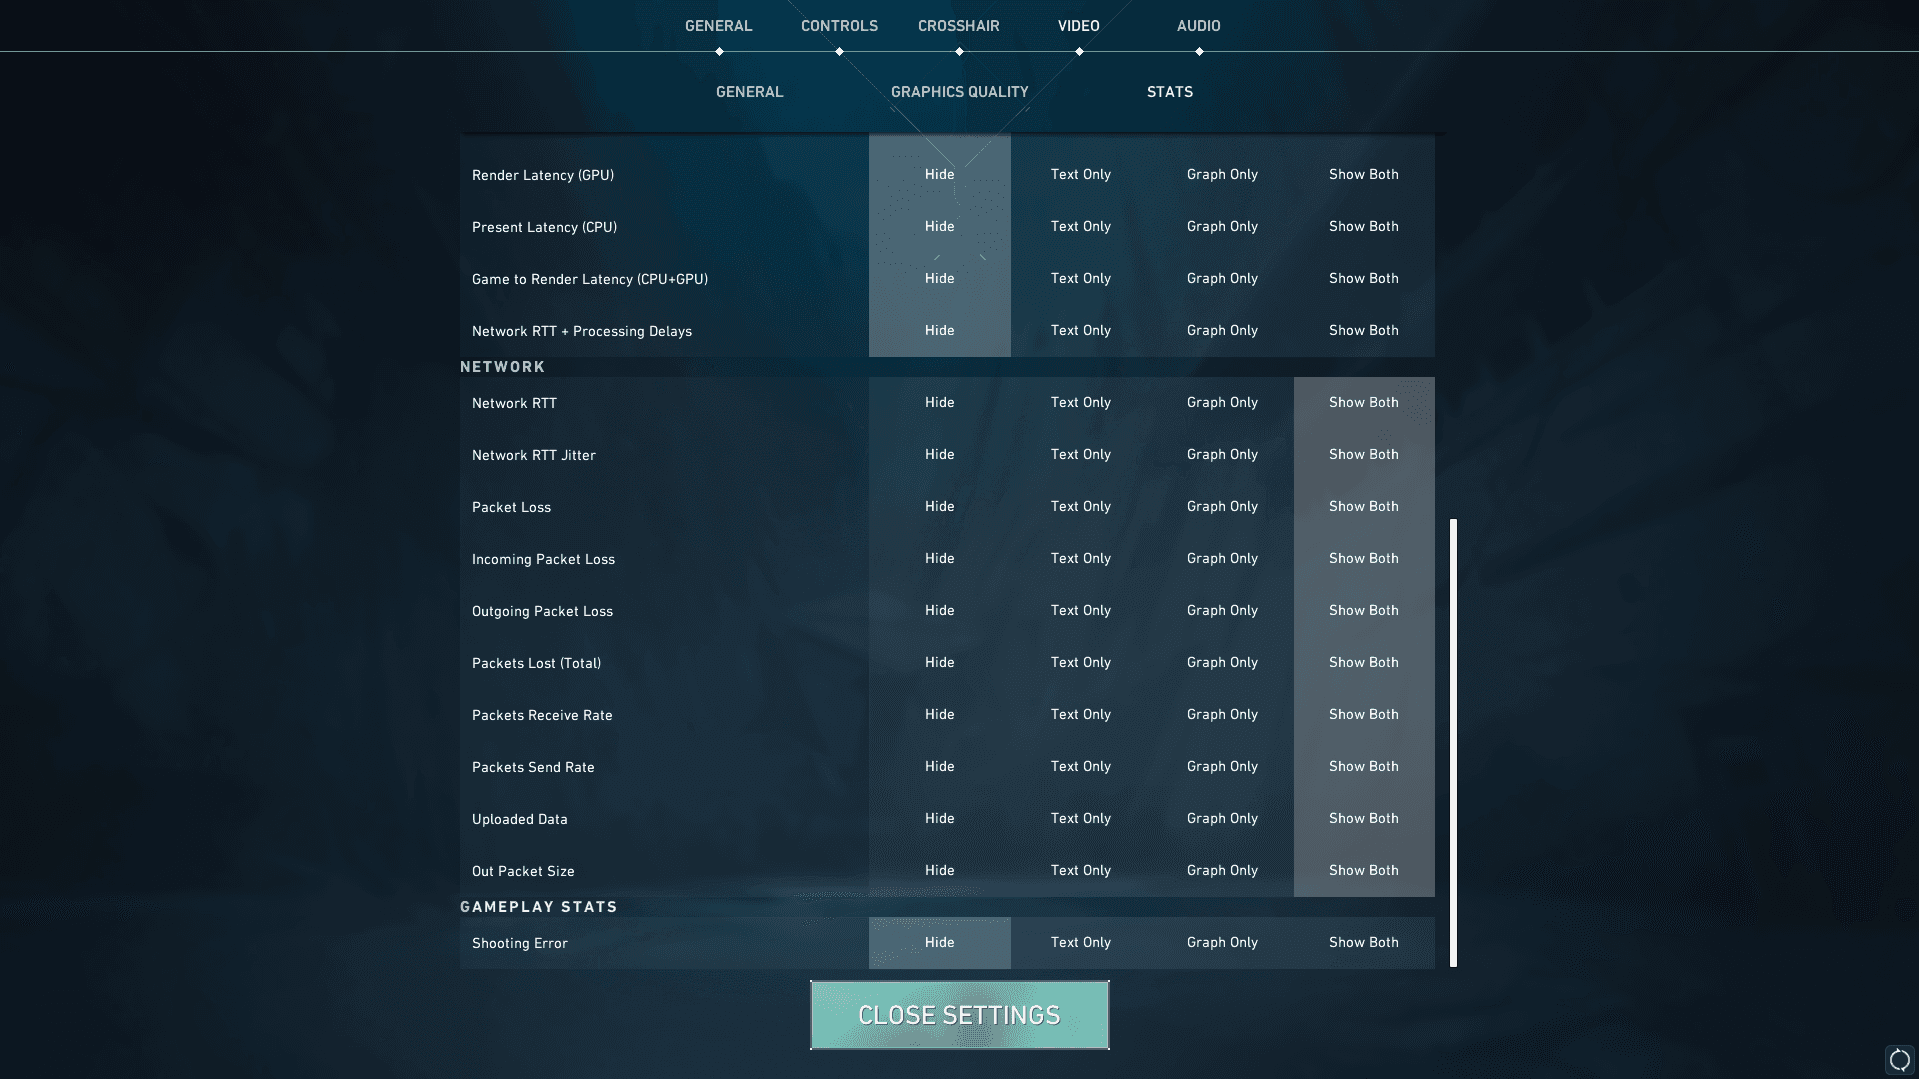This screenshot has width=1919, height=1079.
Task: Hide the Uploaded Data stat
Action: click(939, 819)
